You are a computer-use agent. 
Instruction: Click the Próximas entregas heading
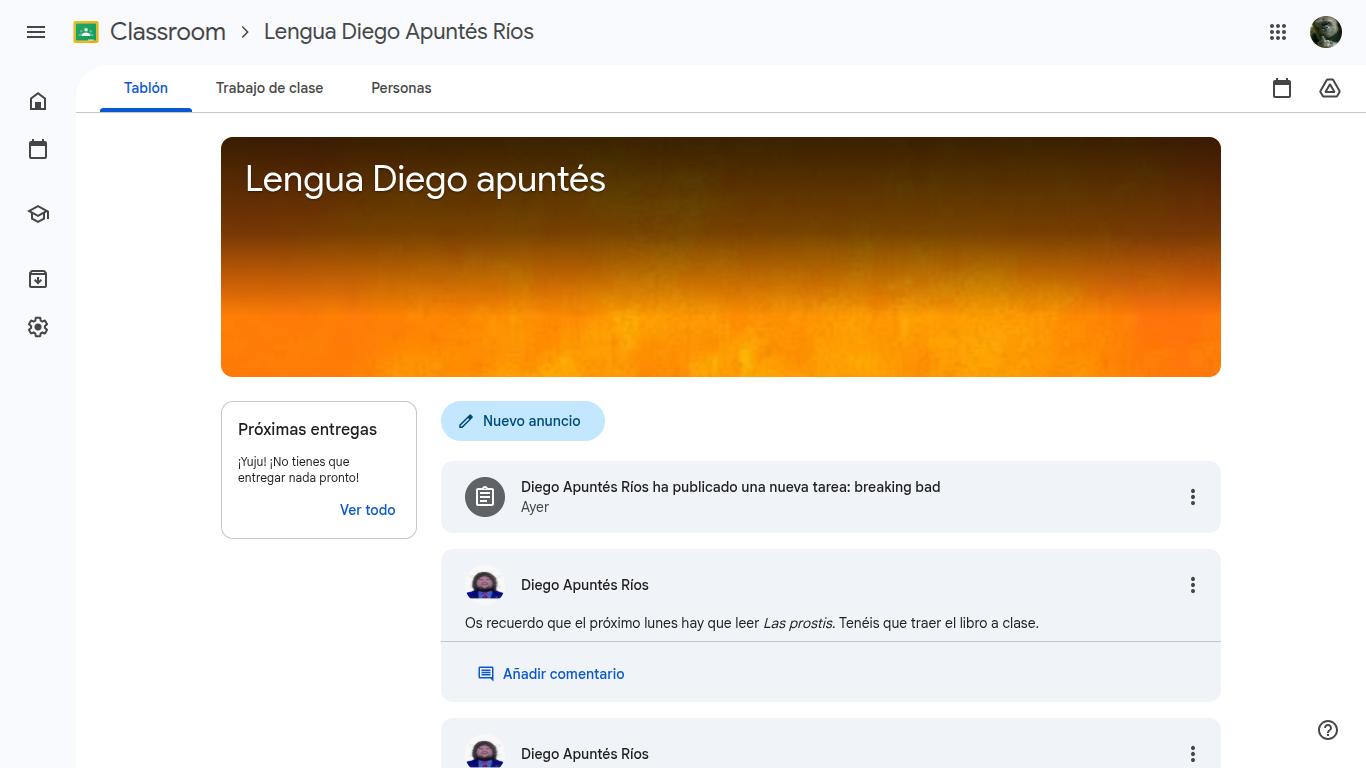308,430
